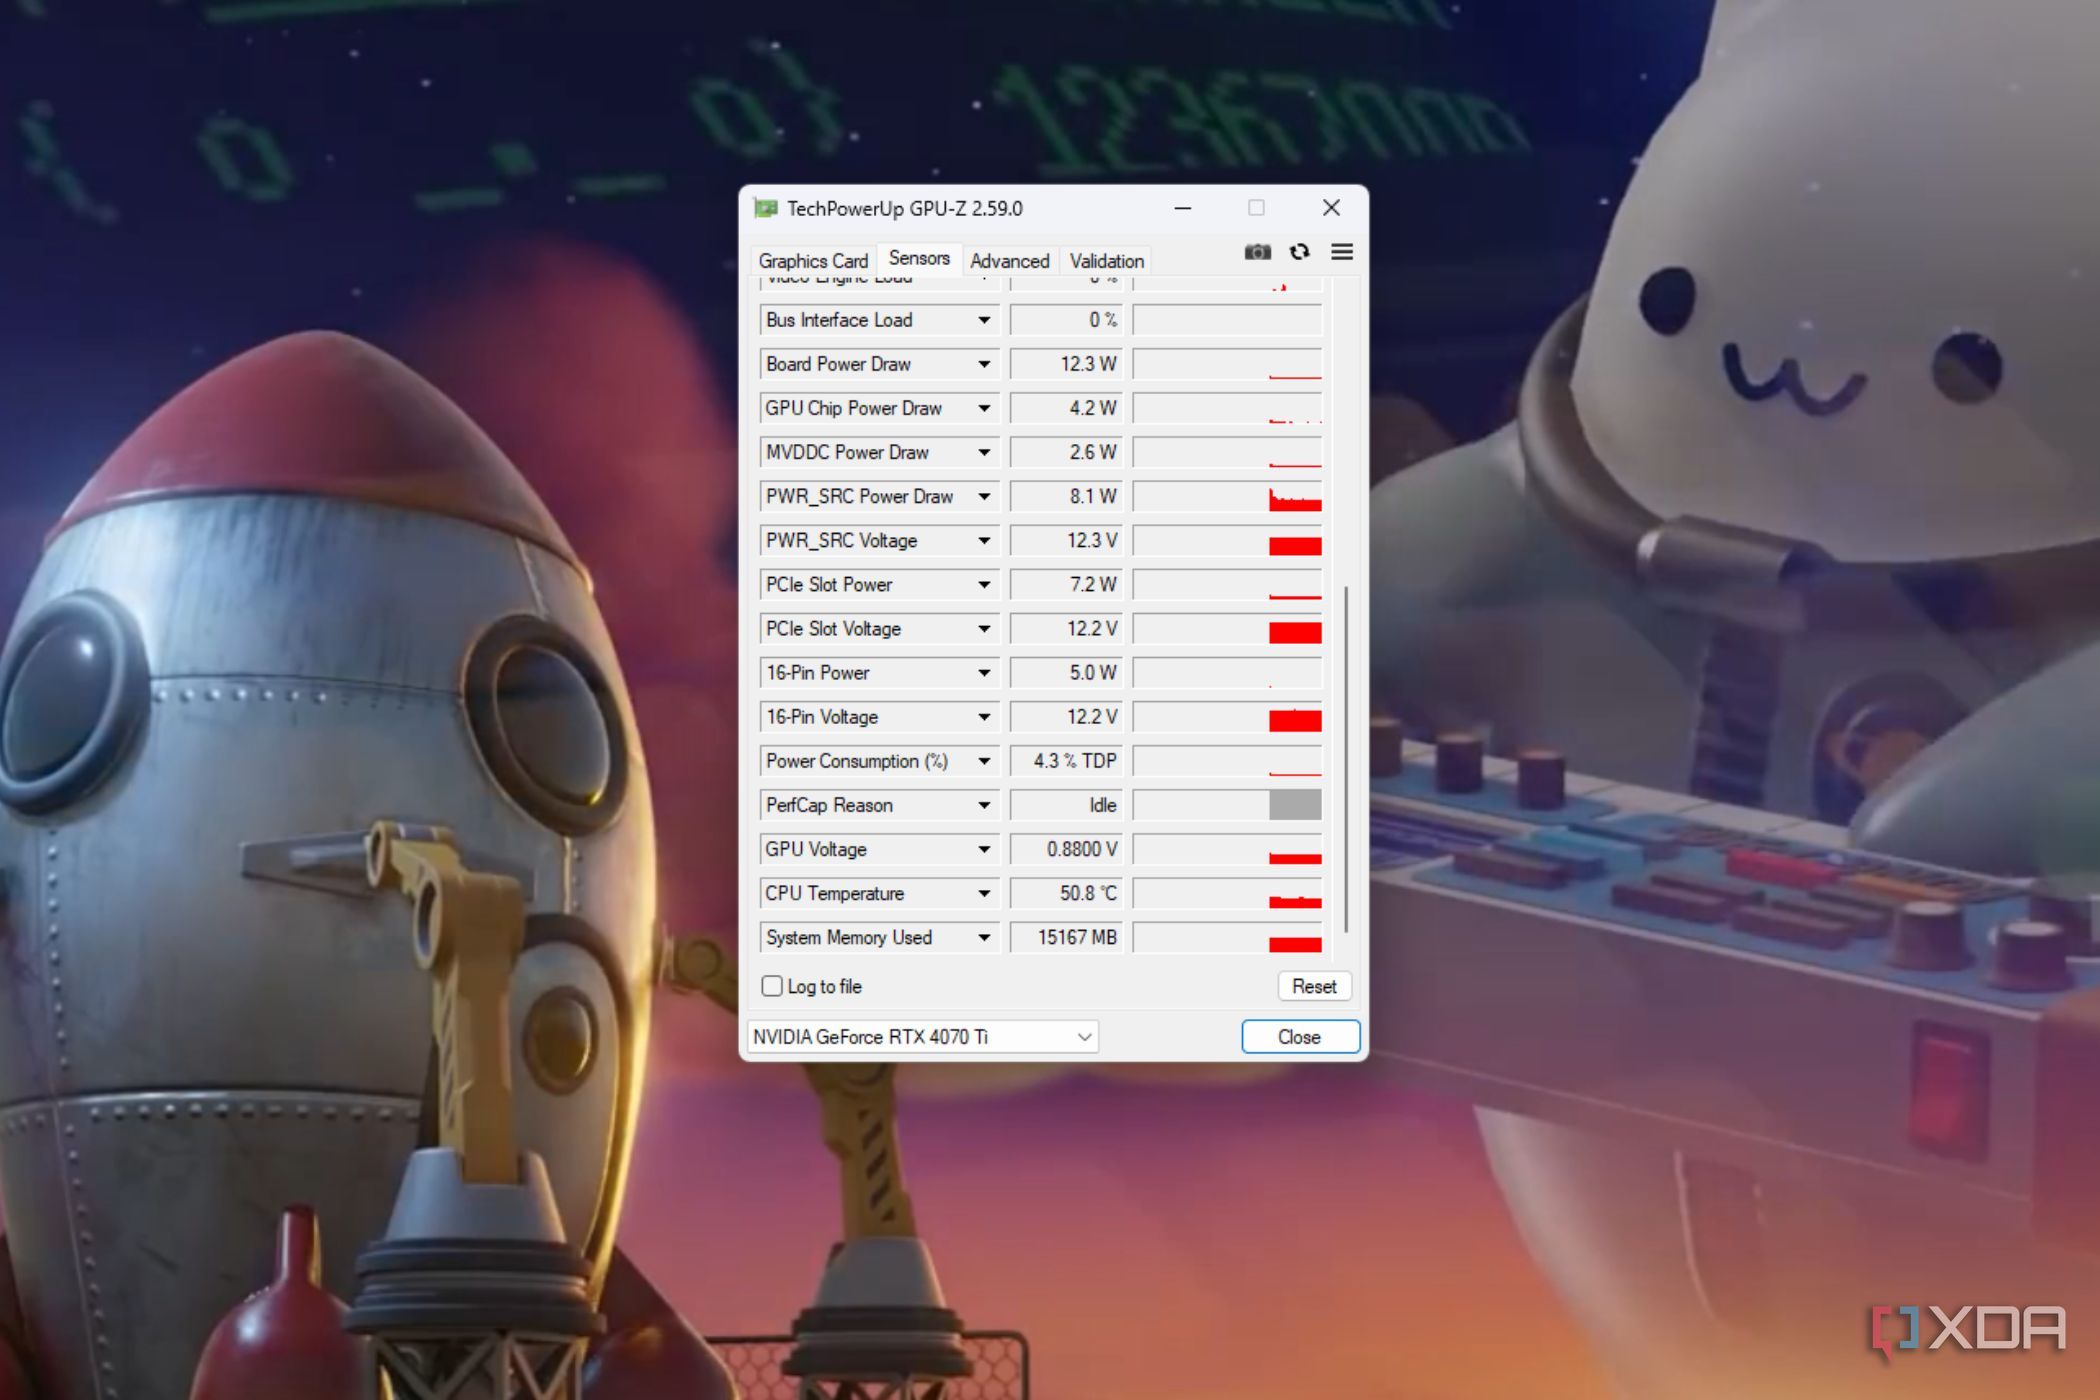
Task: Click the 4.3 % TDP value
Action: [x=1066, y=761]
